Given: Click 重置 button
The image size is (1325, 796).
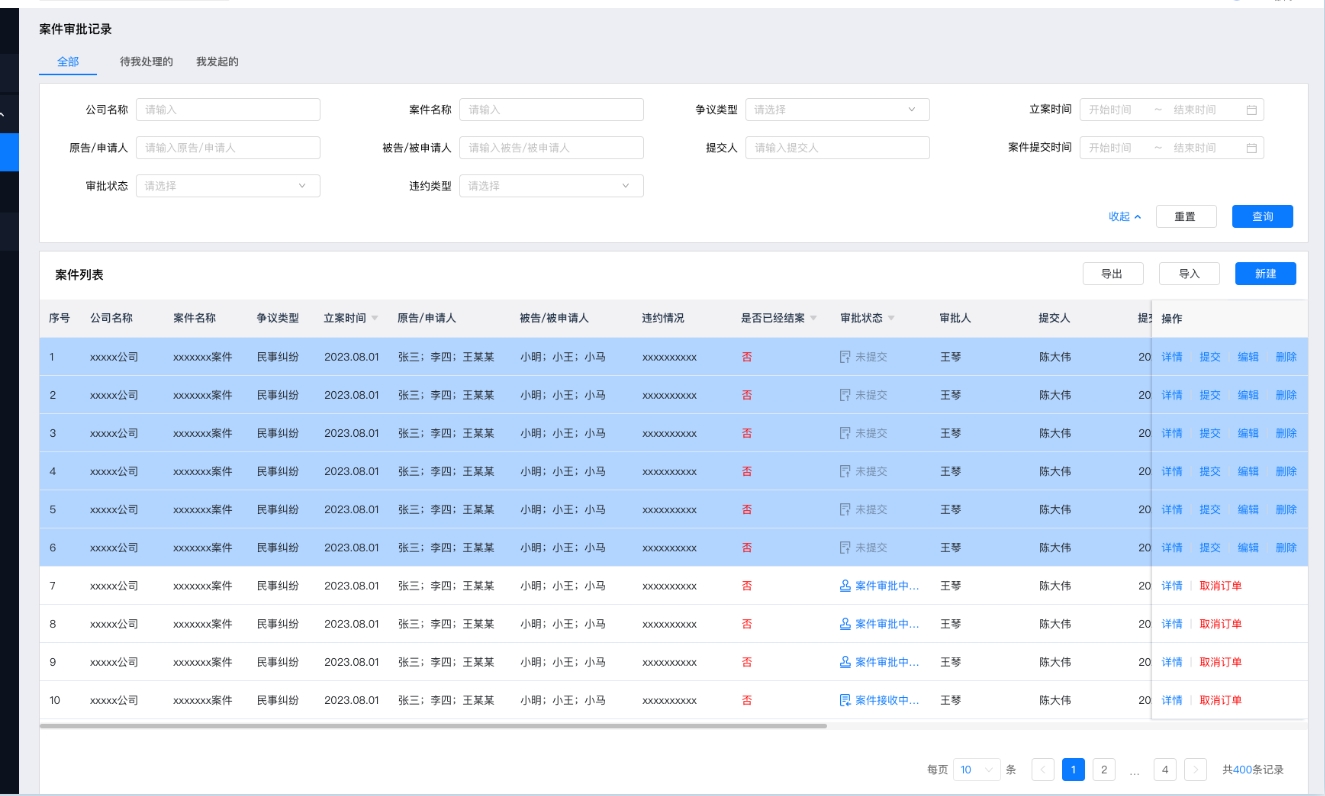Looking at the screenshot, I should (x=1186, y=217).
